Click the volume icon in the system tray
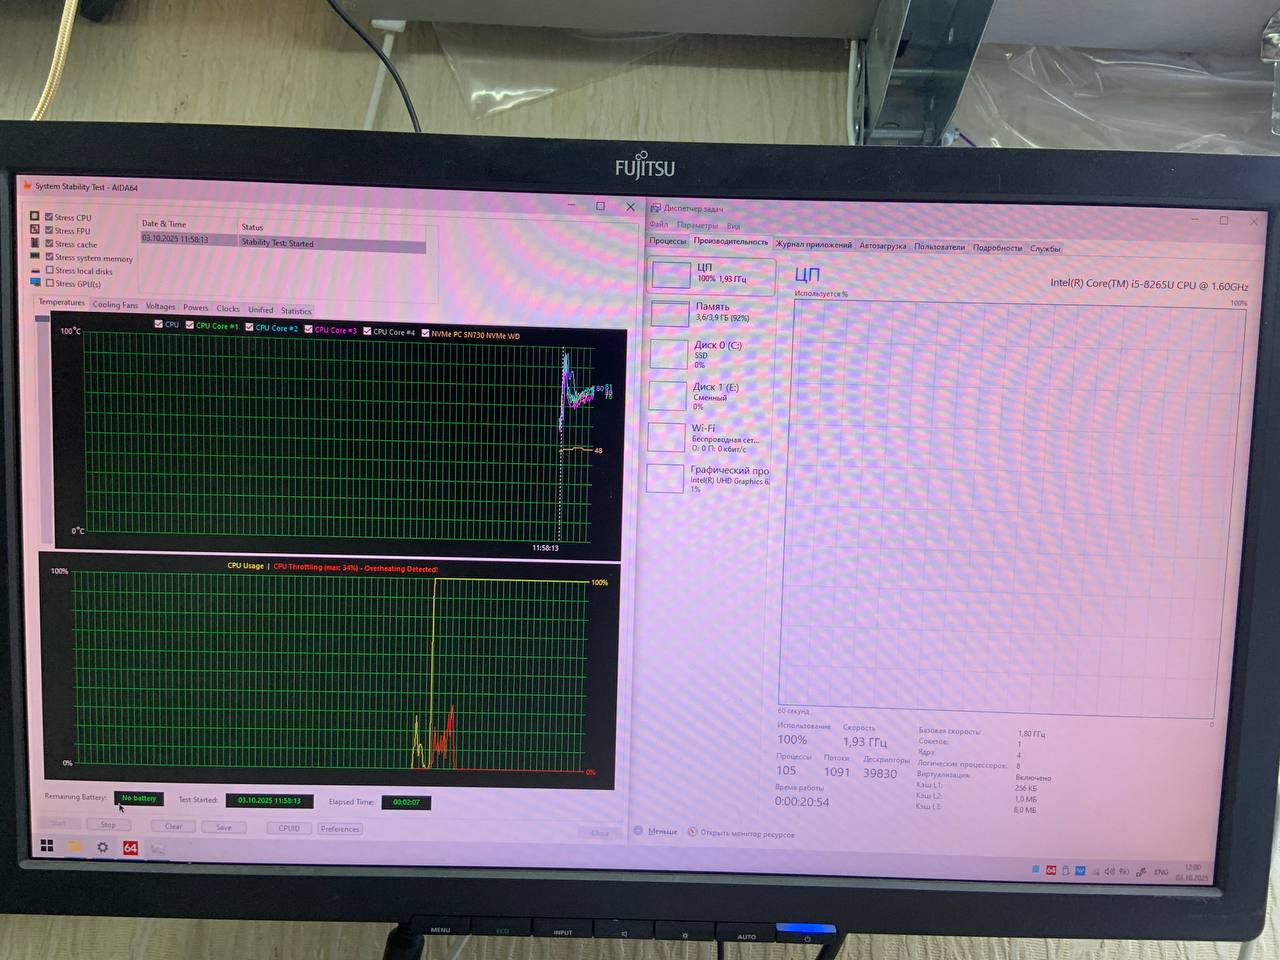The height and width of the screenshot is (960, 1280). 1109,872
